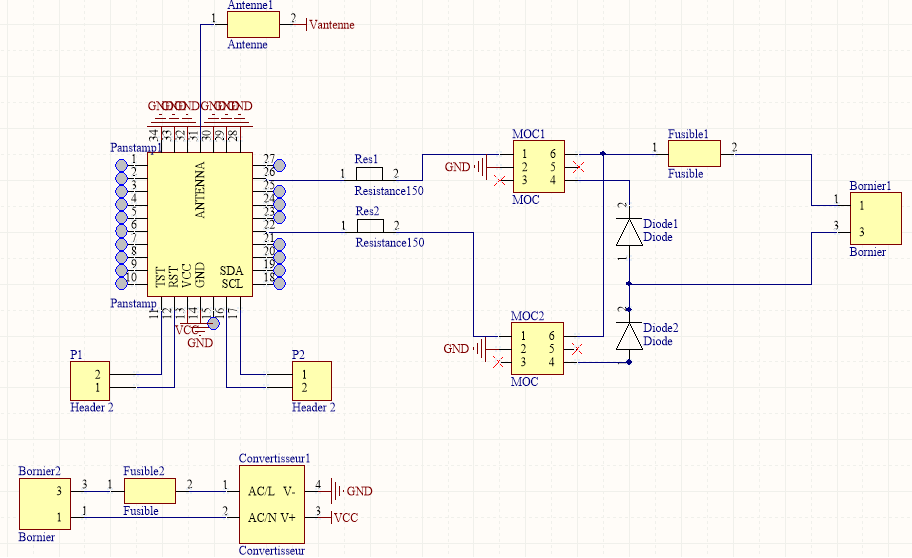This screenshot has width=912, height=558.
Task: Select the P2 Header 2 connector
Action: point(312,381)
